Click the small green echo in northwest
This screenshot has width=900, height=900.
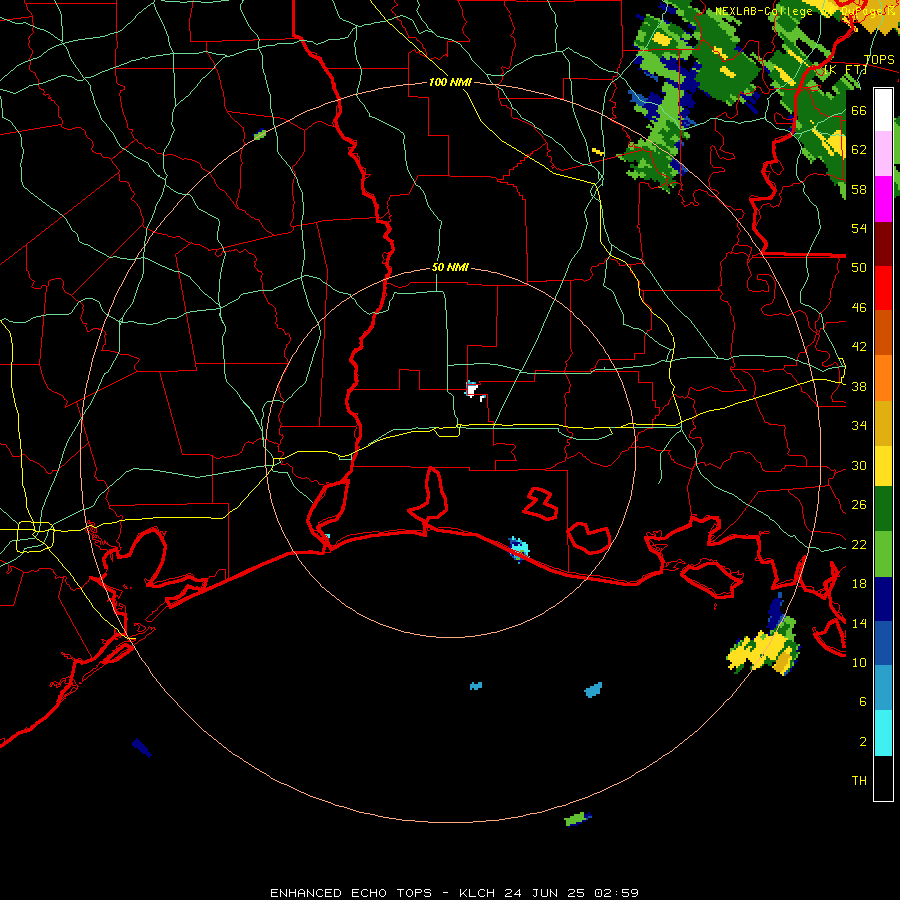coord(260,135)
